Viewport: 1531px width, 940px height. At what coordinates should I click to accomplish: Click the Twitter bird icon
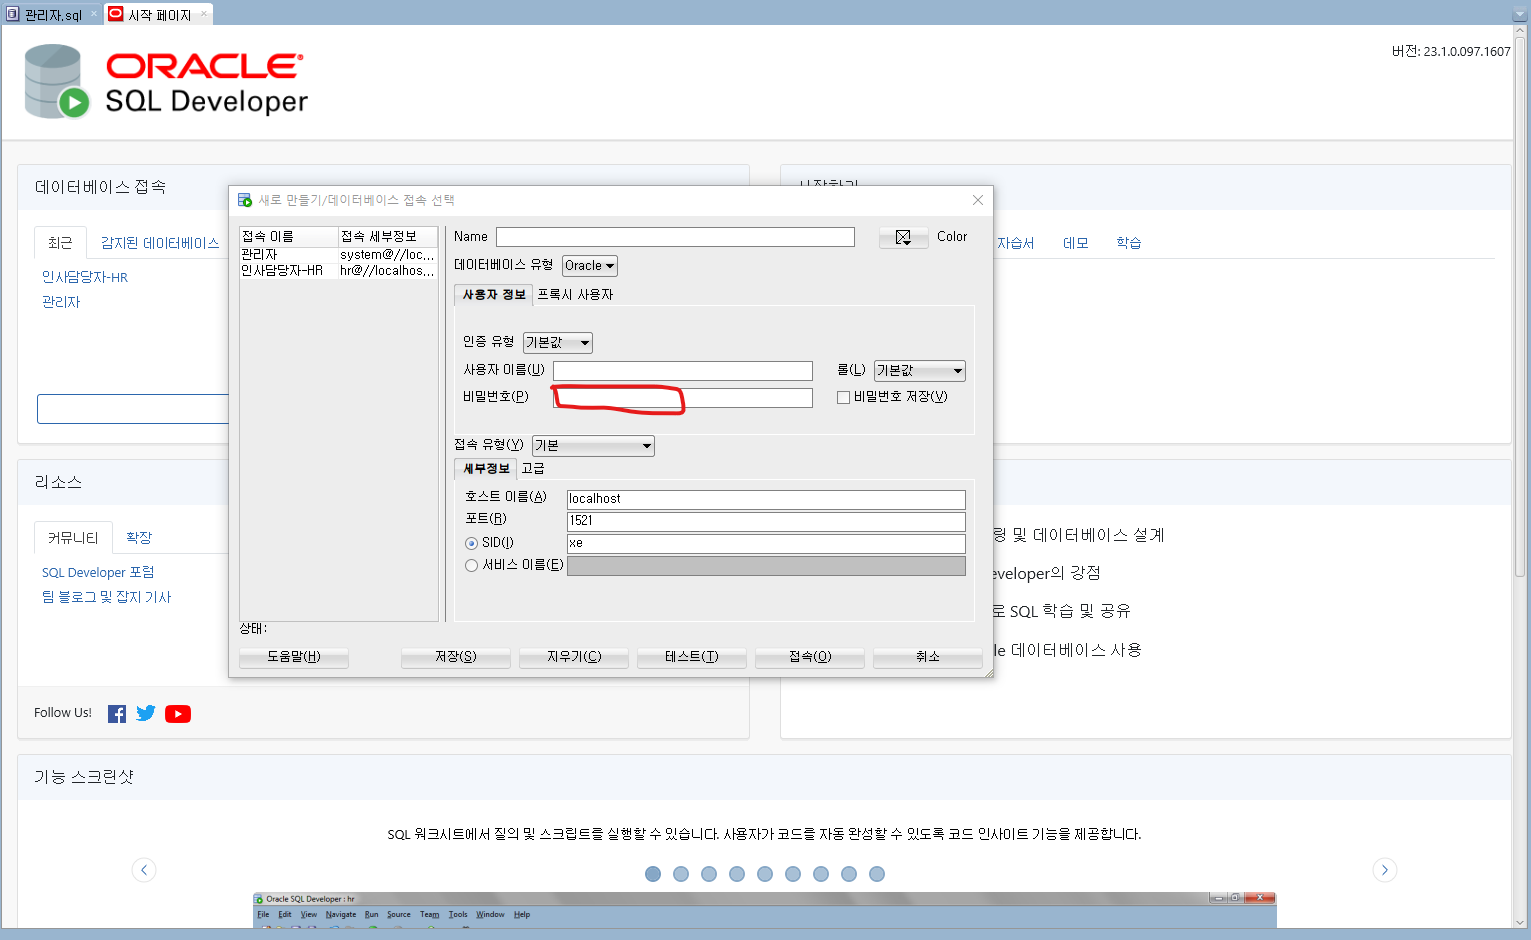click(146, 713)
